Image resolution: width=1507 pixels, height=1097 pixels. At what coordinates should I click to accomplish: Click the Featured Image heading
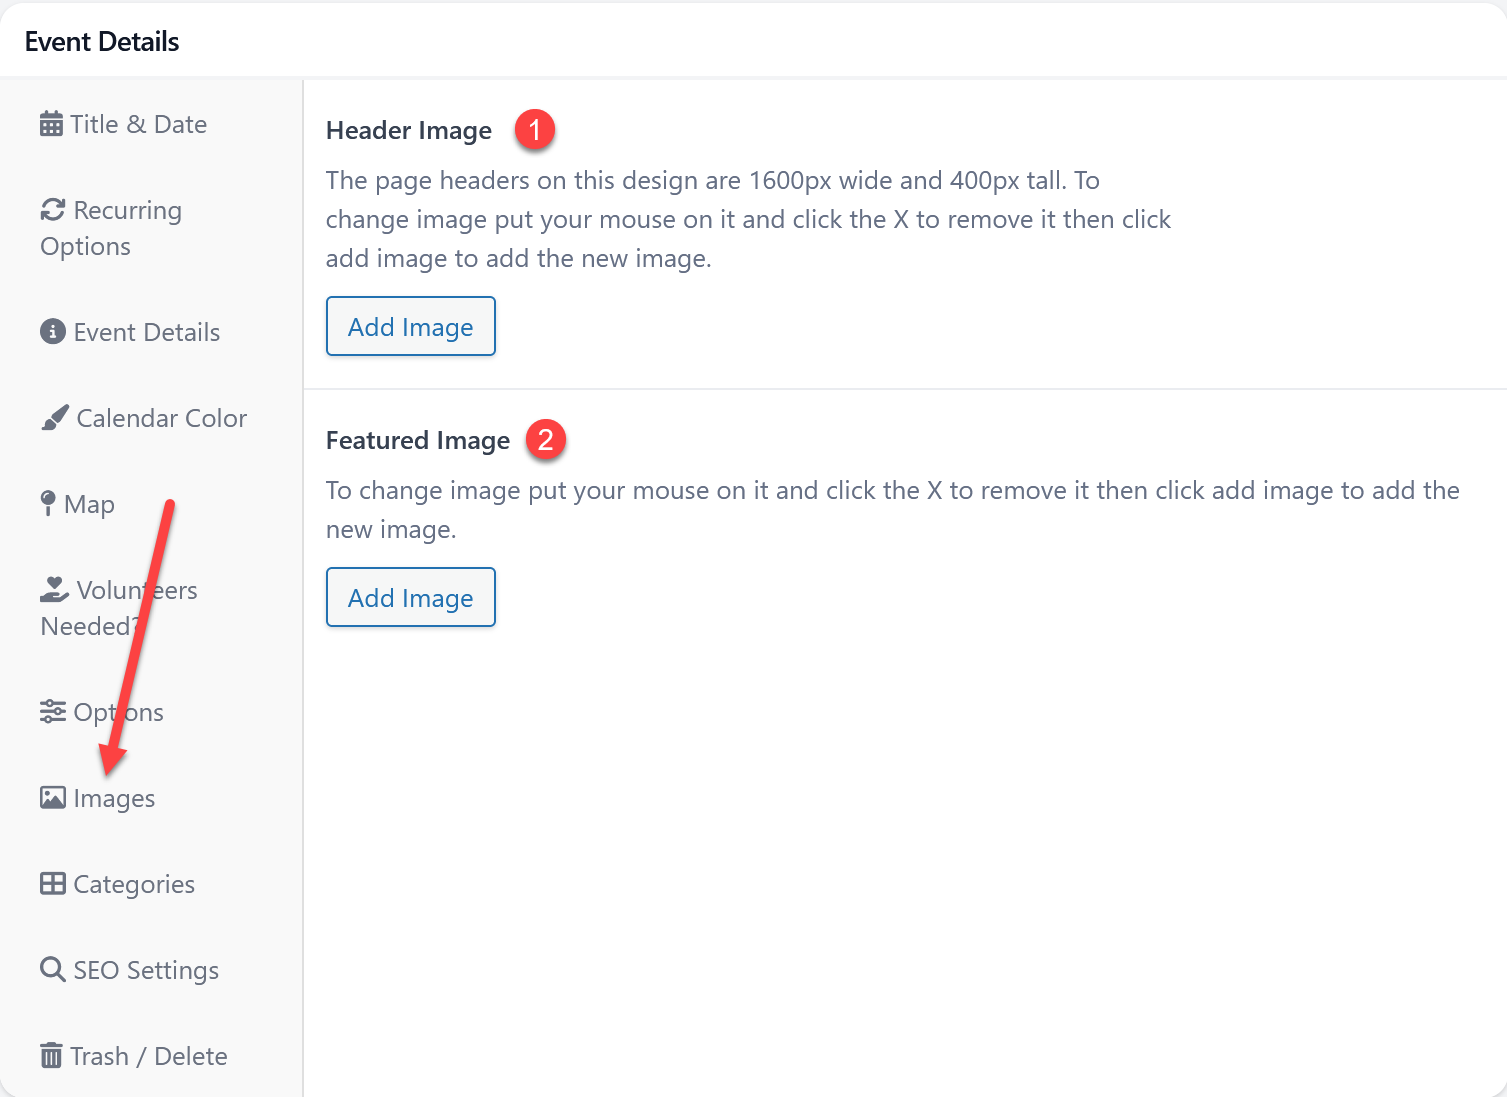[418, 440]
